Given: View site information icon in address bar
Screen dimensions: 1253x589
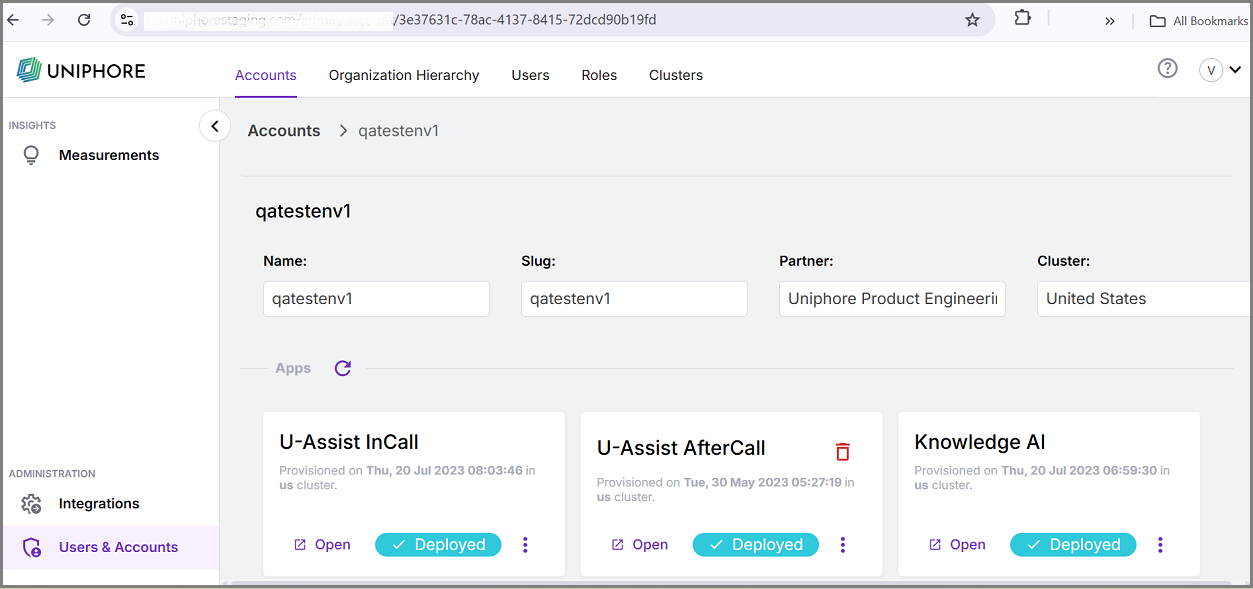Looking at the screenshot, I should click(x=127, y=20).
